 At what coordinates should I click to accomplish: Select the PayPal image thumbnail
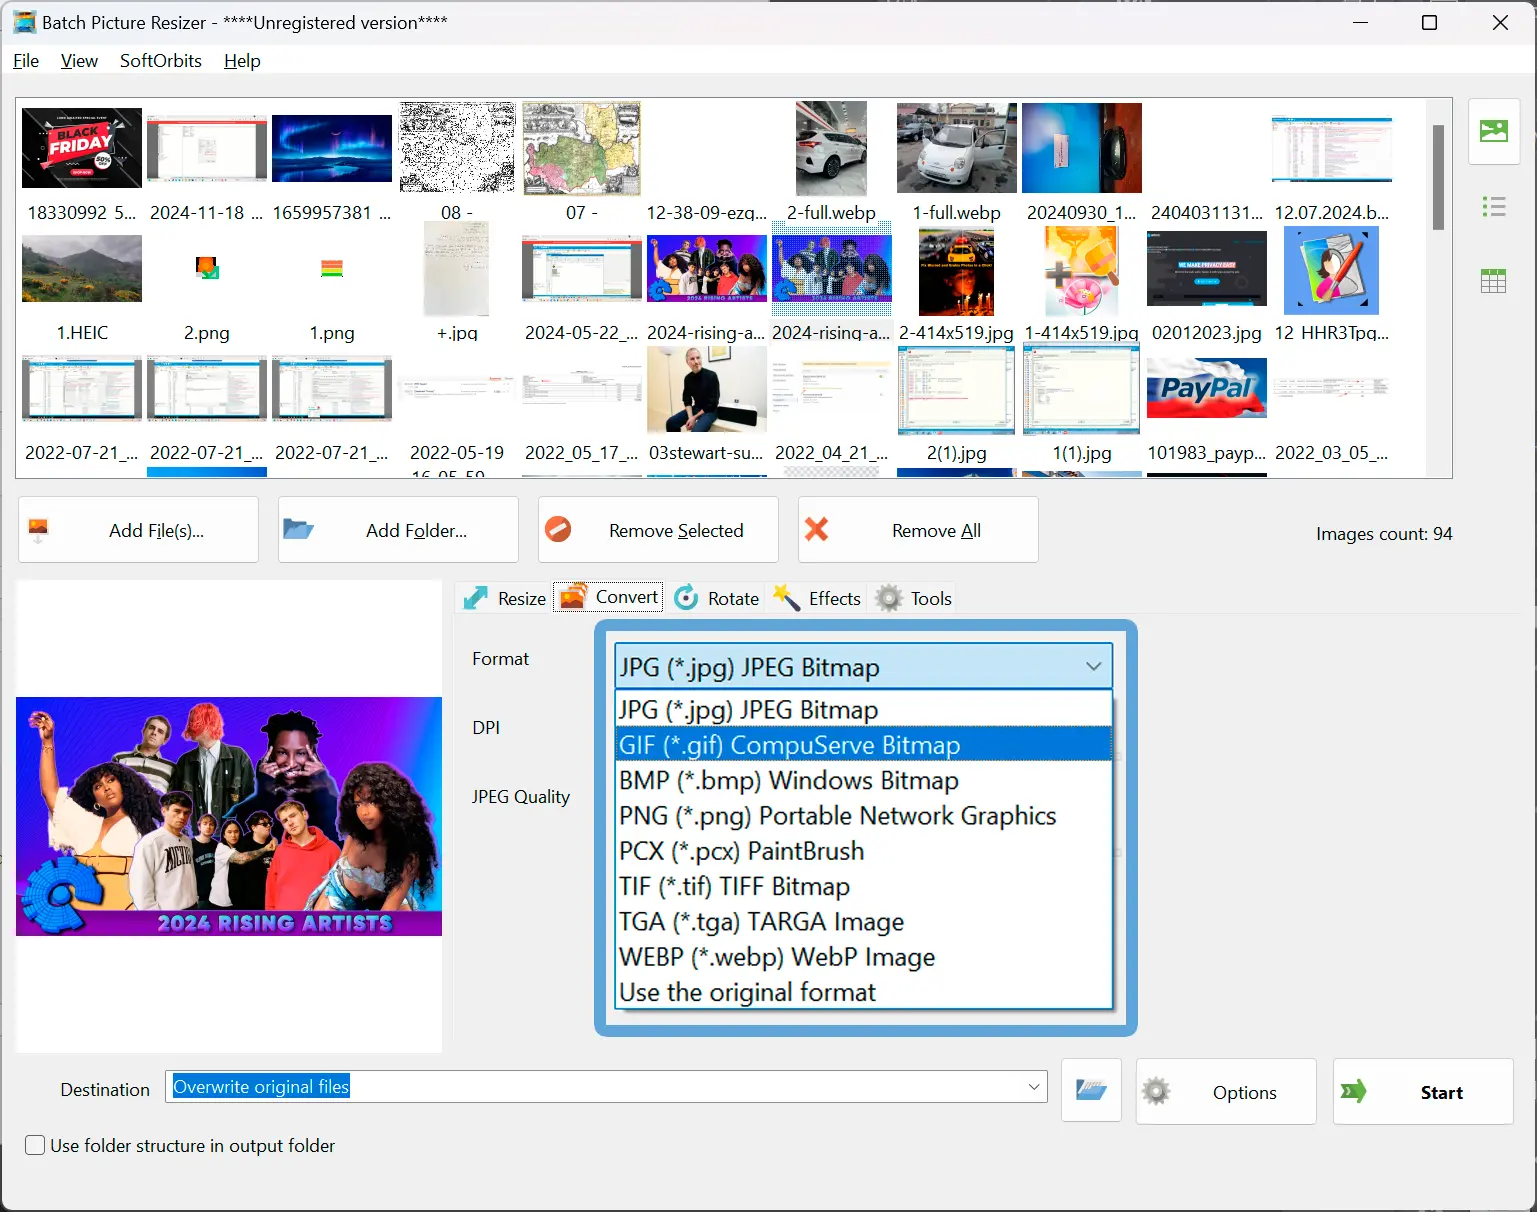[x=1206, y=388]
